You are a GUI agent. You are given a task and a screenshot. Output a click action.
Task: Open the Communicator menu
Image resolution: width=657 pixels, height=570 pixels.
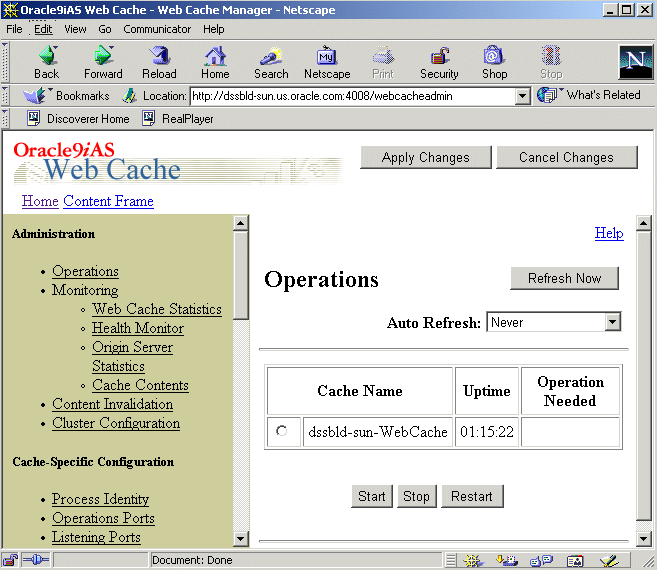tap(157, 29)
